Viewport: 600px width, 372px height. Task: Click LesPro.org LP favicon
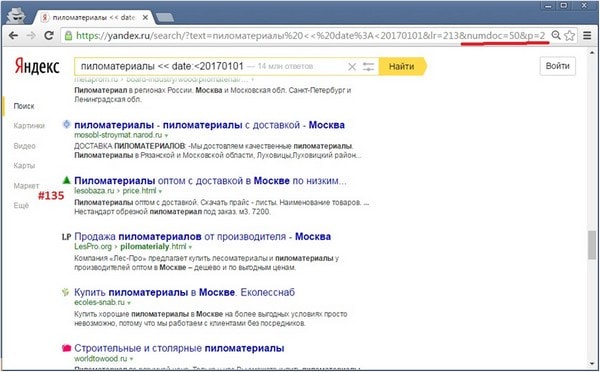67,237
